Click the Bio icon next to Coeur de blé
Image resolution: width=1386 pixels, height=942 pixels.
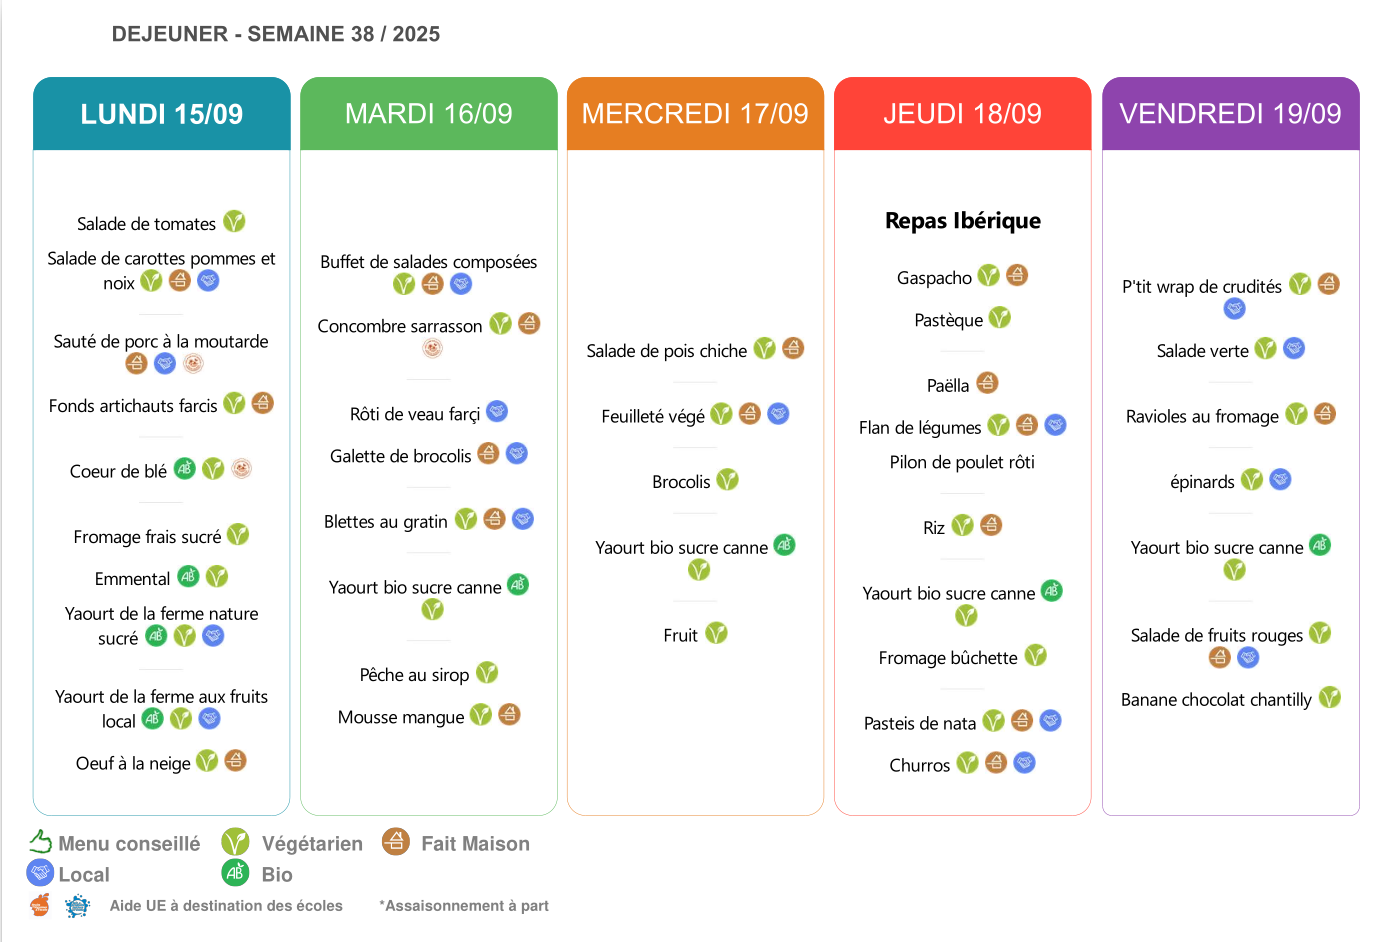[x=185, y=468]
